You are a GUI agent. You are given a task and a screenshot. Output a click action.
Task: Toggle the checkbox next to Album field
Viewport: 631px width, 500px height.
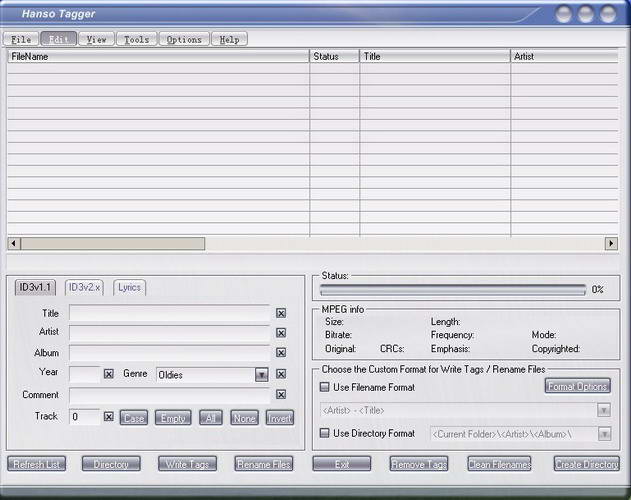point(281,353)
